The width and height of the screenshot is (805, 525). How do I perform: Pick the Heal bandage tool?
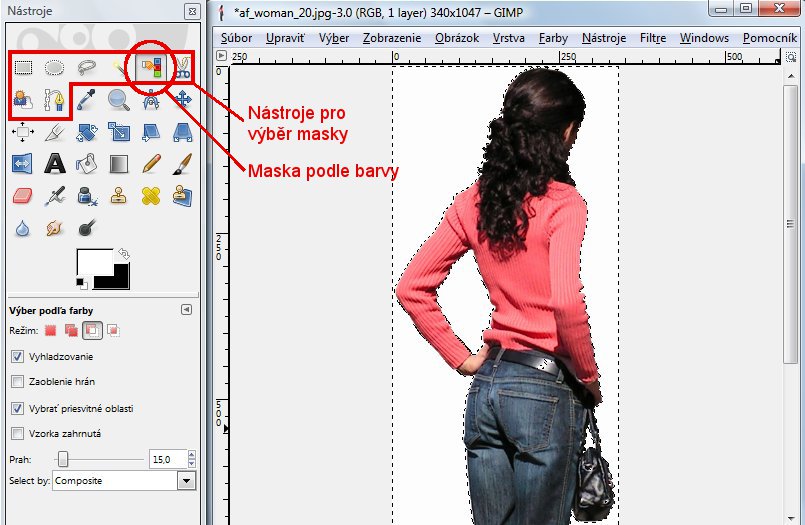151,196
